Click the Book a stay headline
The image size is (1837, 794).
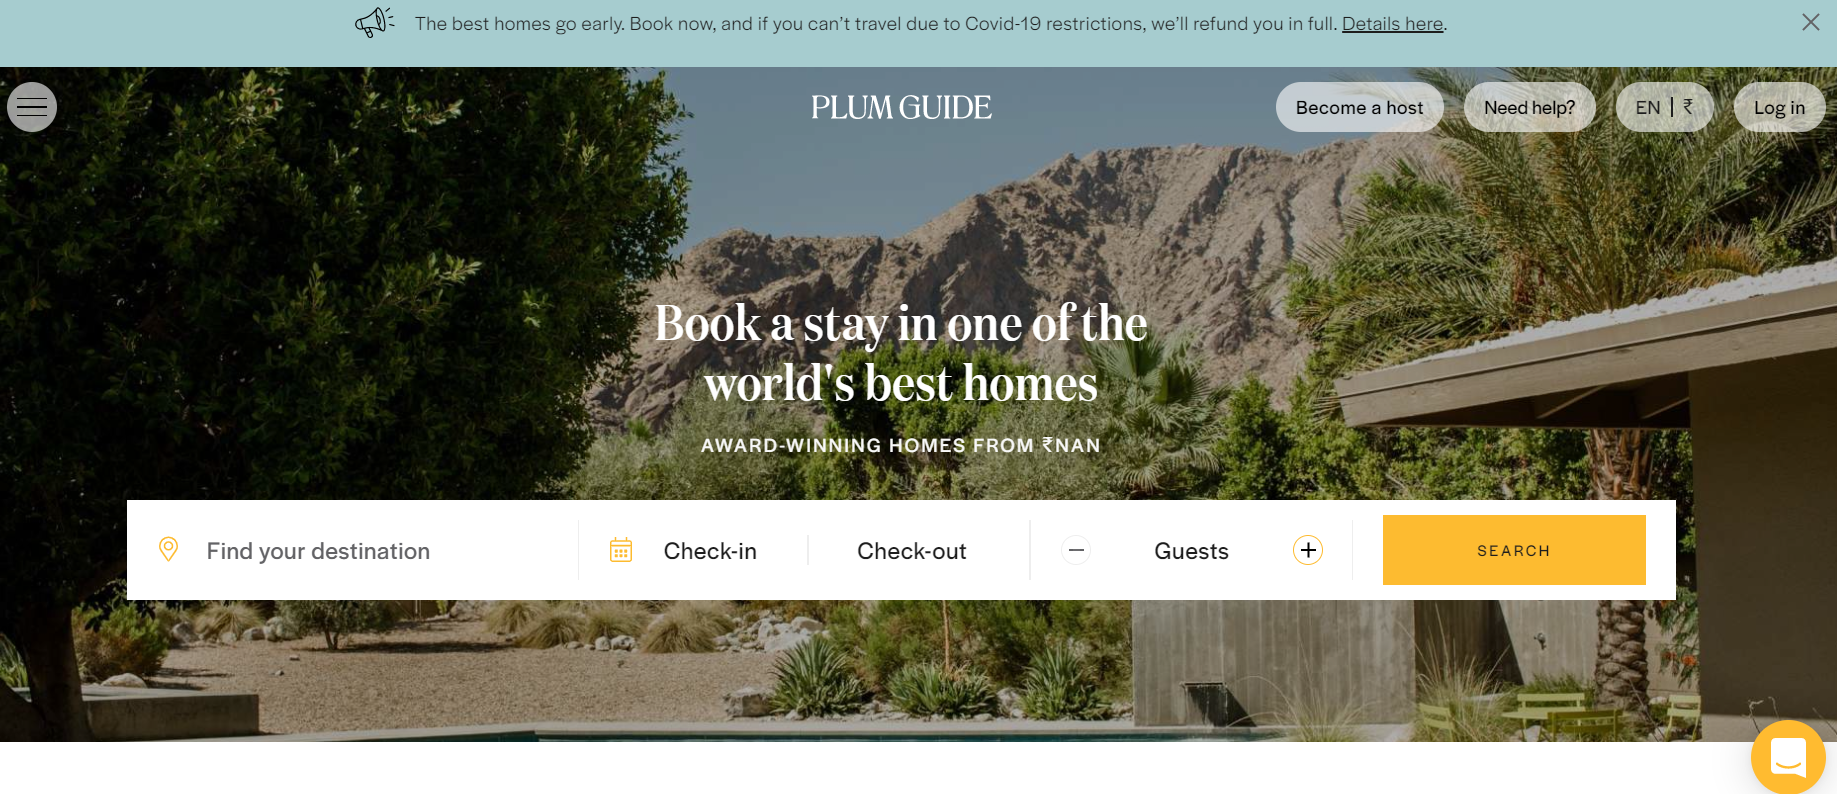pos(901,353)
